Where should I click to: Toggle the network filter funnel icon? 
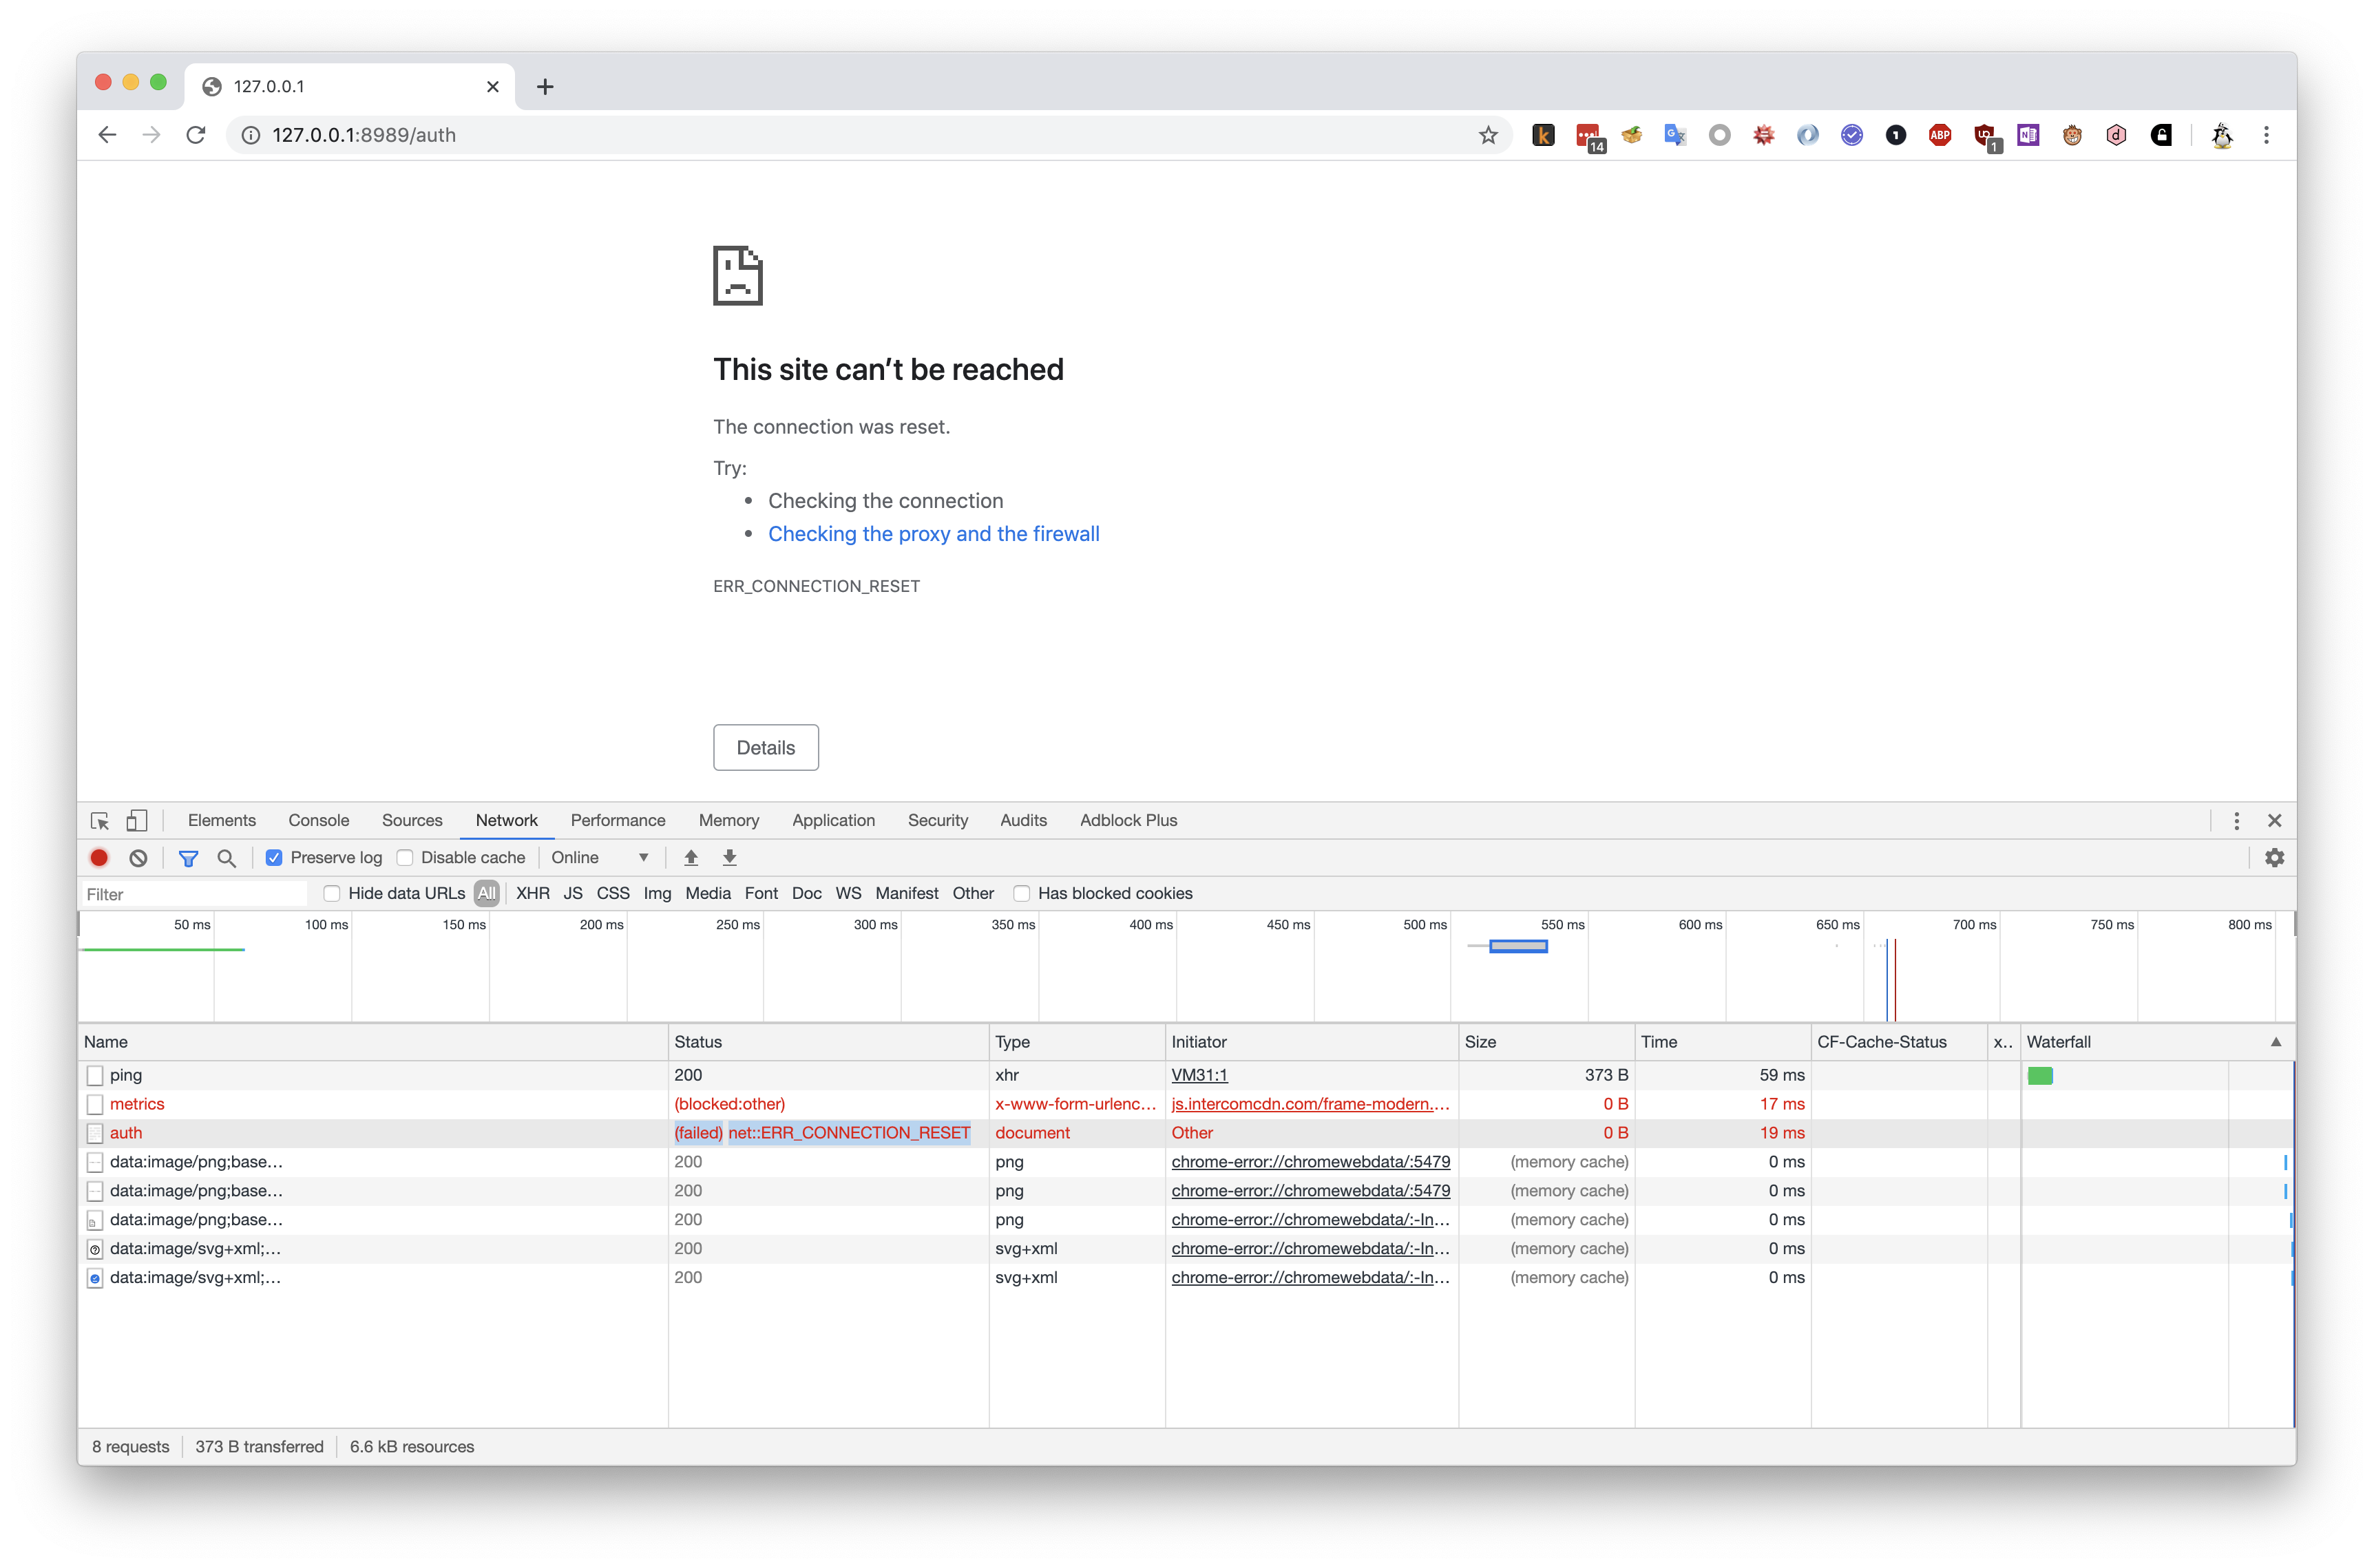pyautogui.click(x=188, y=857)
